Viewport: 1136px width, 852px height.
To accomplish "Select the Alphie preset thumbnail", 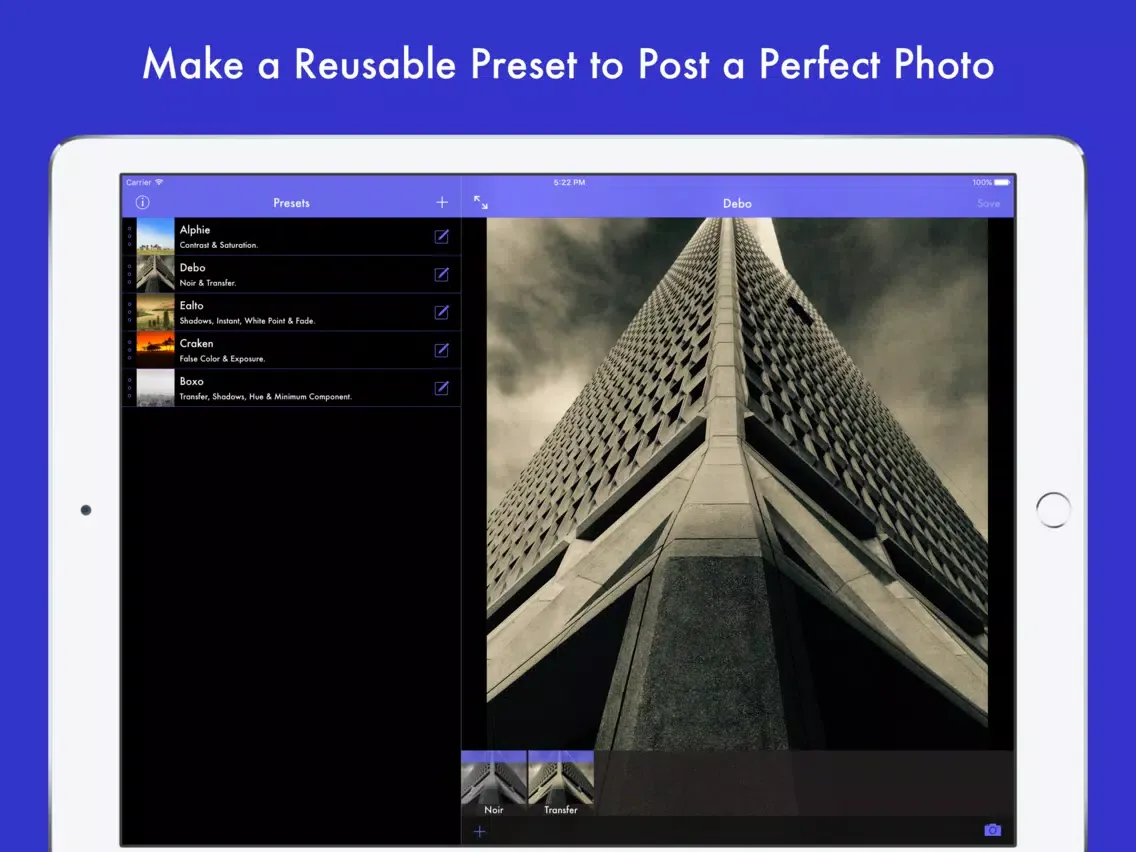I will [x=156, y=236].
